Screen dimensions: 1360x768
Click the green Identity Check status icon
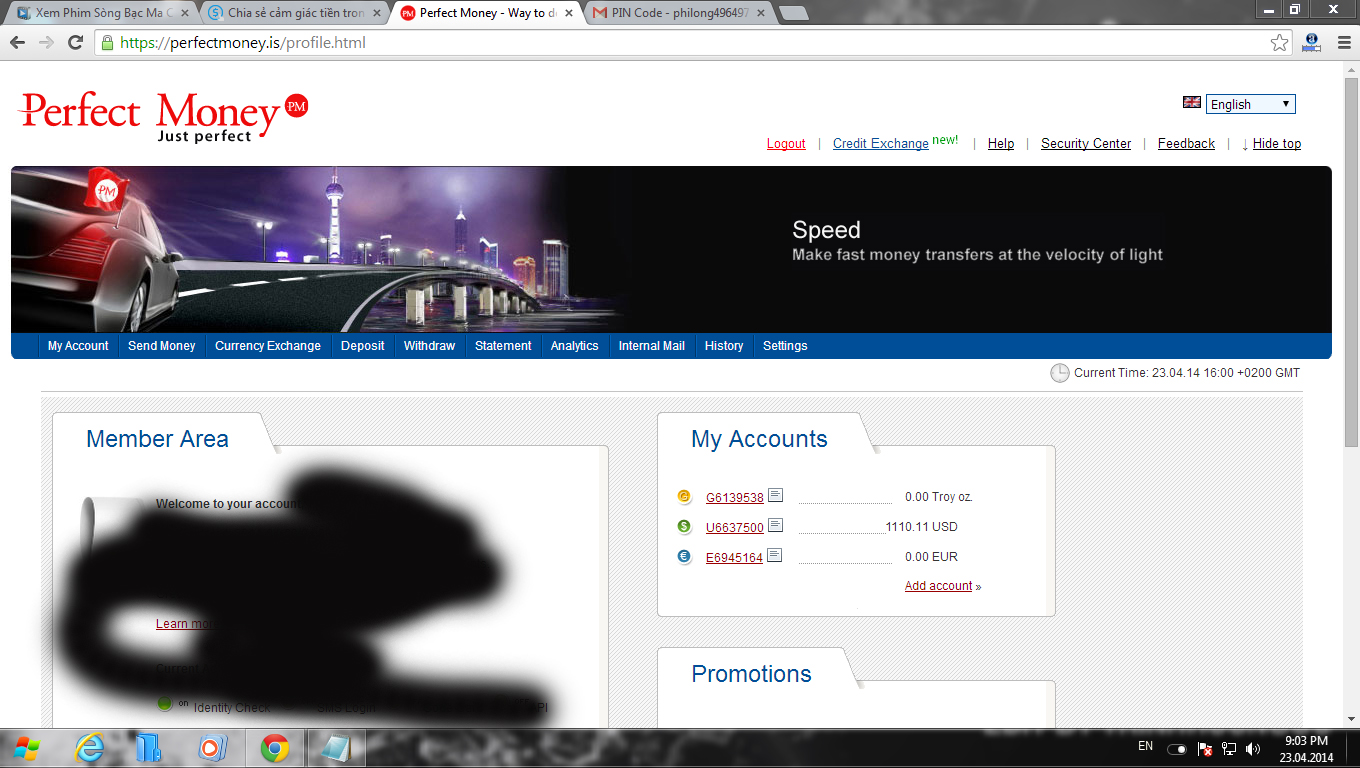(x=165, y=704)
